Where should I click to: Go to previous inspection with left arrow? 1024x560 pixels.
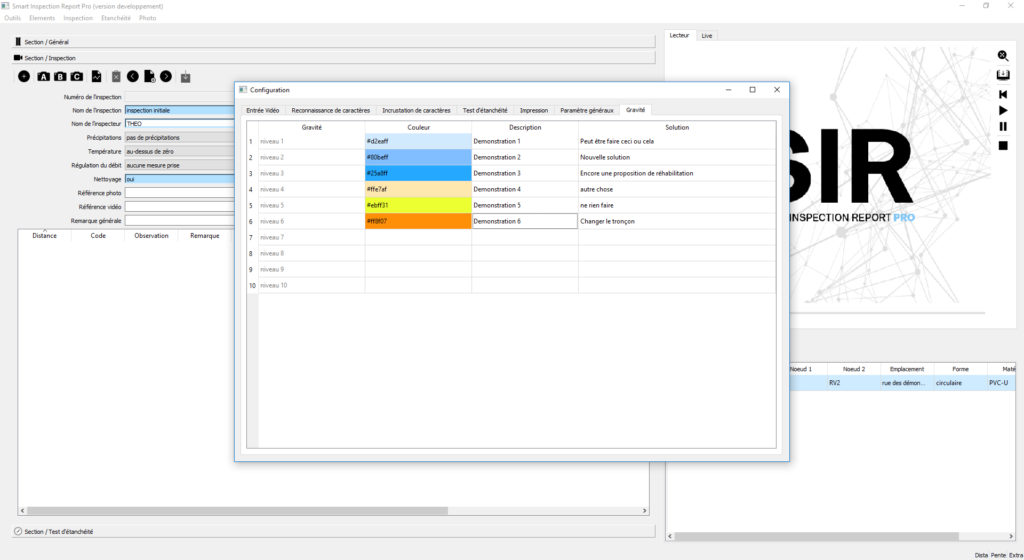click(x=133, y=76)
